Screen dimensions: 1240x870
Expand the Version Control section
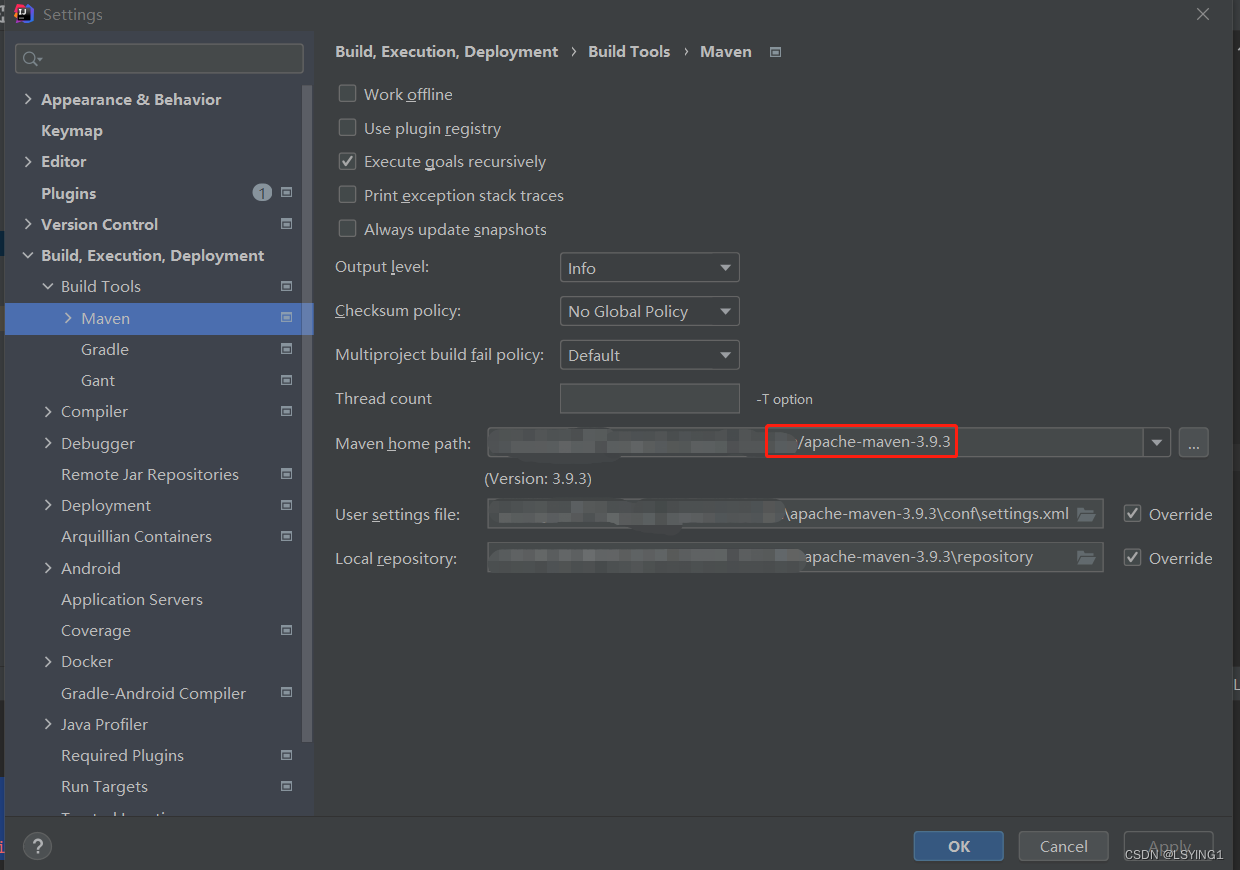28,224
